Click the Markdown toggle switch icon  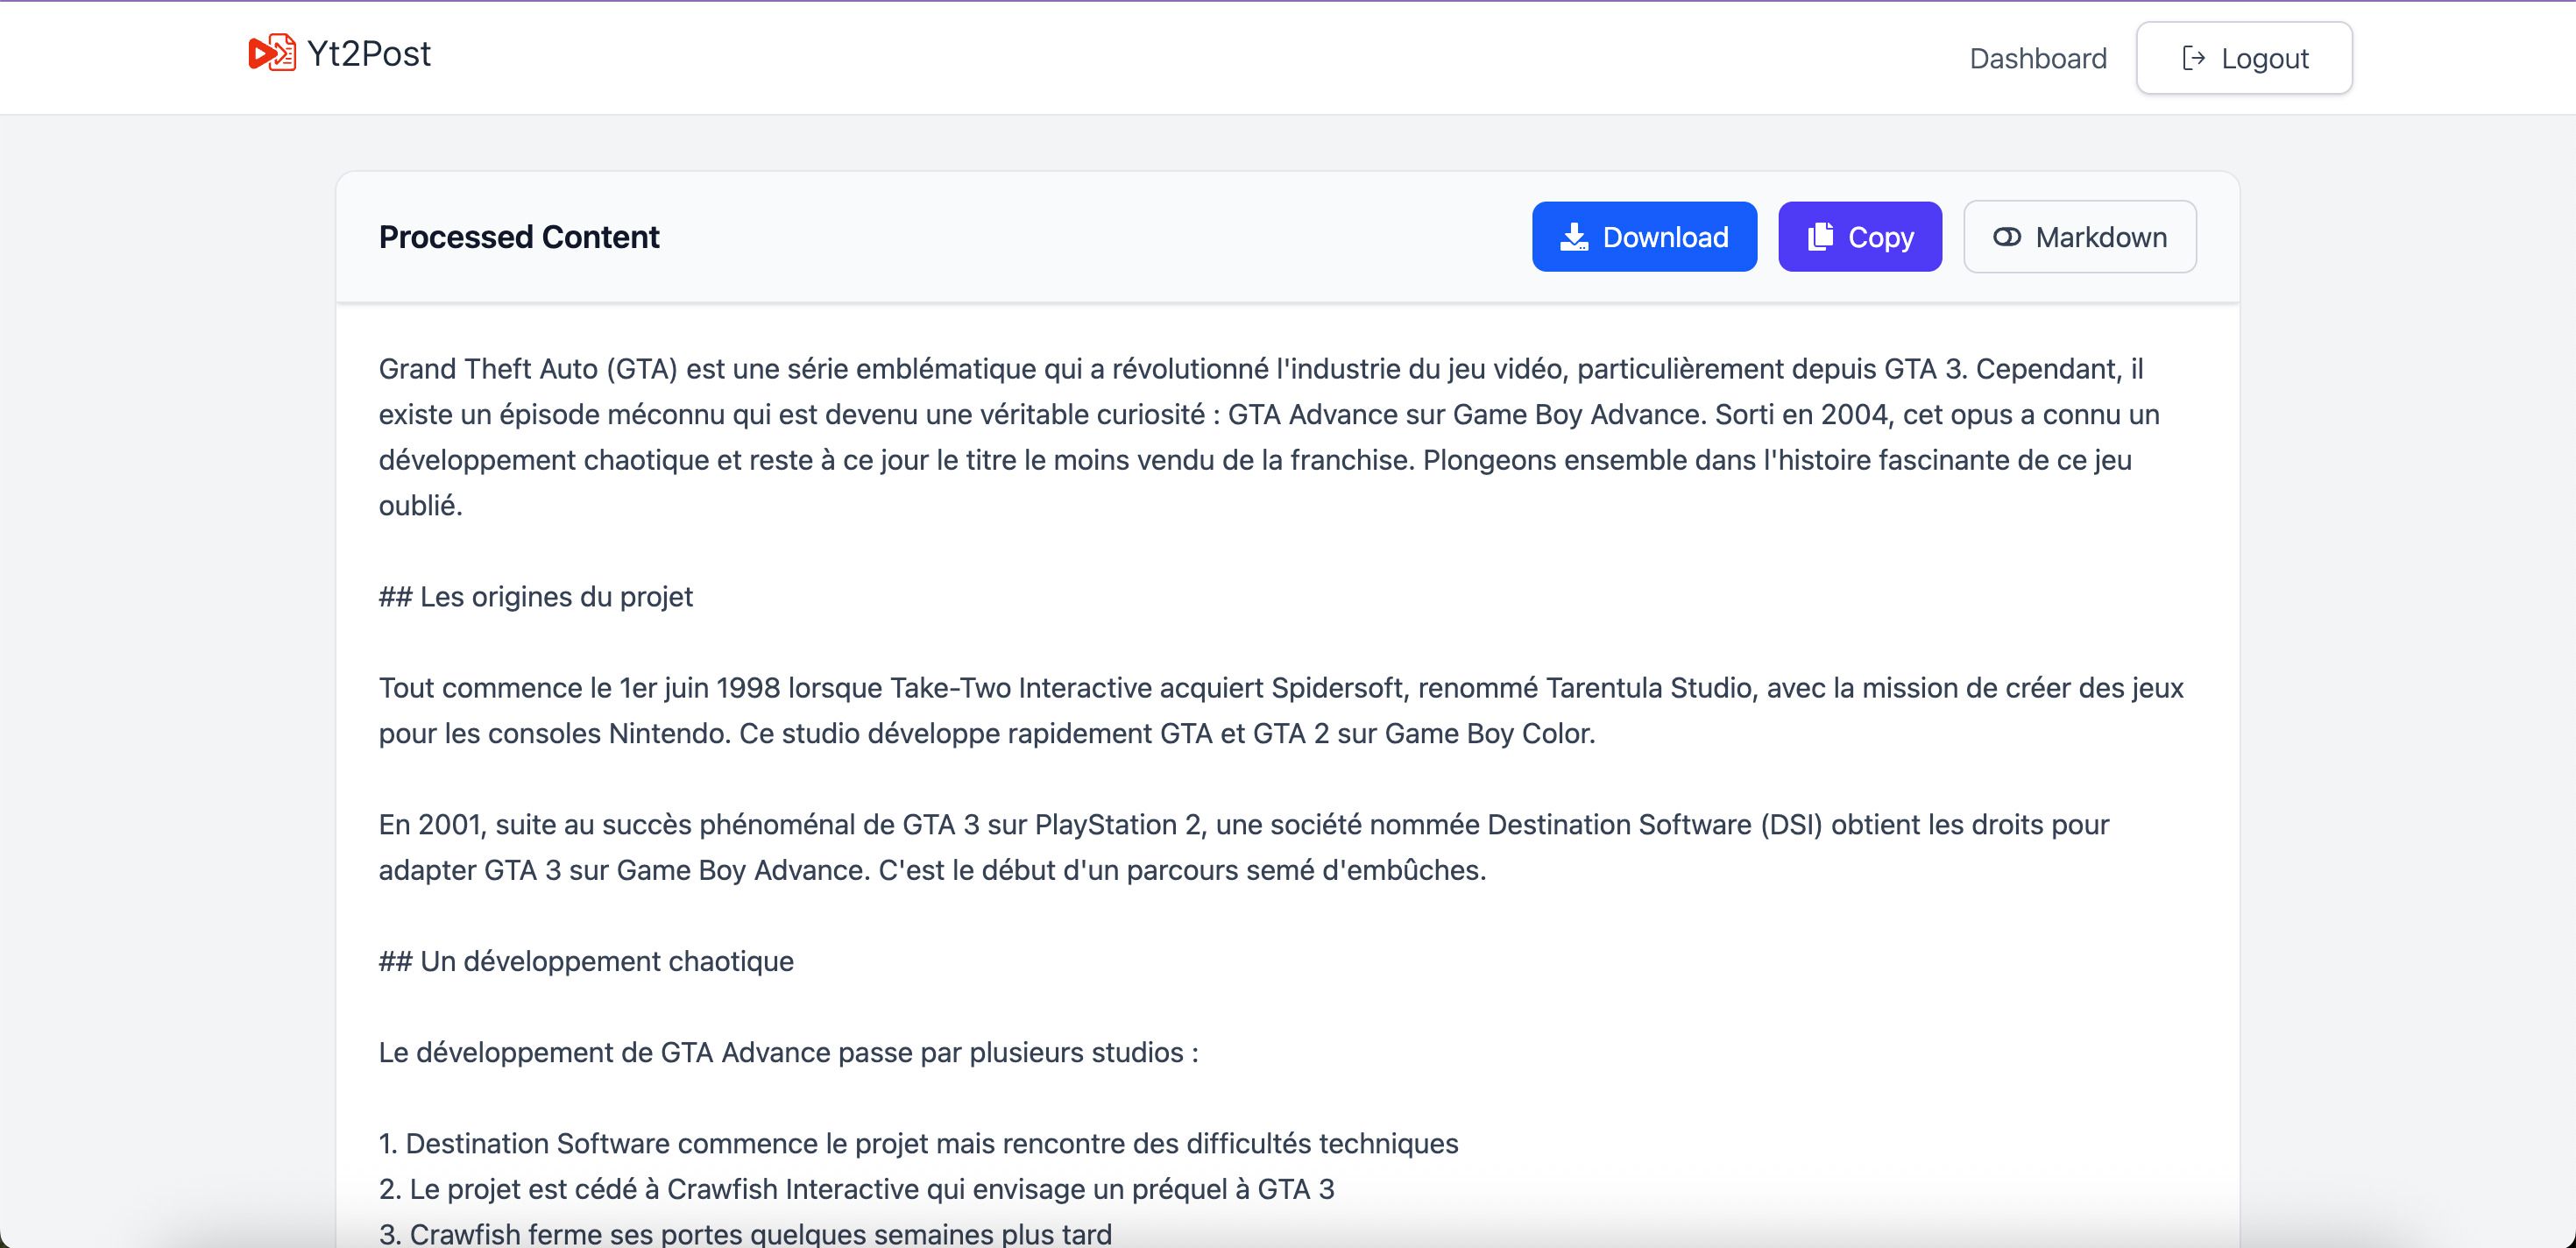click(2007, 237)
